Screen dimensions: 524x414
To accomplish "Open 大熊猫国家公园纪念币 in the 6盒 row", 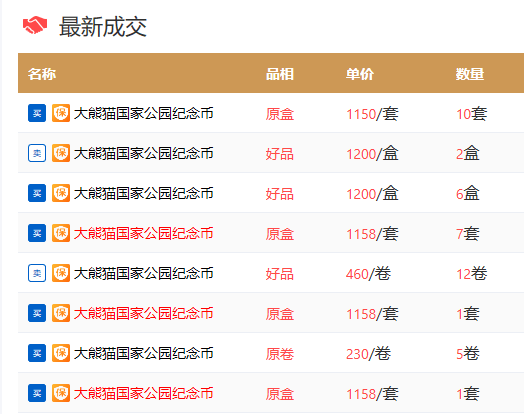I will pos(143,193).
